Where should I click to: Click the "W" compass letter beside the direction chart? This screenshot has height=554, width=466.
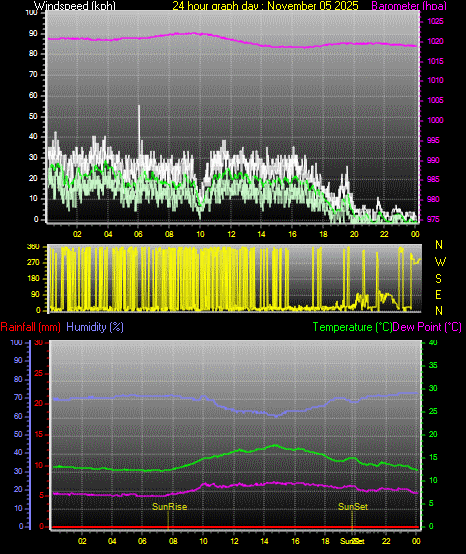pyautogui.click(x=440, y=262)
